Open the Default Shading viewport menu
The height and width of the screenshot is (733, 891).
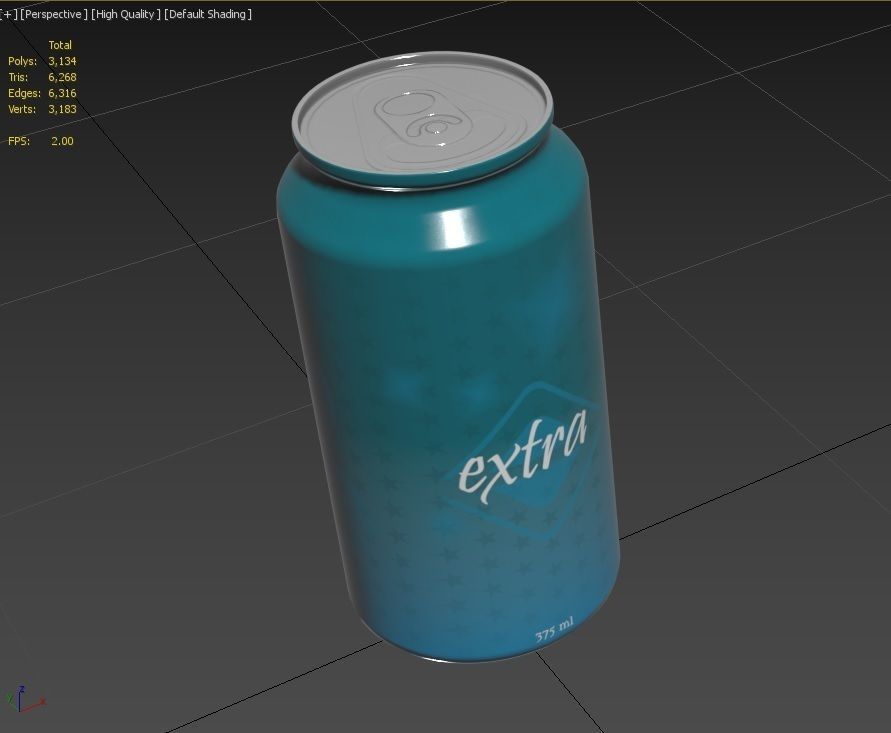coord(208,14)
